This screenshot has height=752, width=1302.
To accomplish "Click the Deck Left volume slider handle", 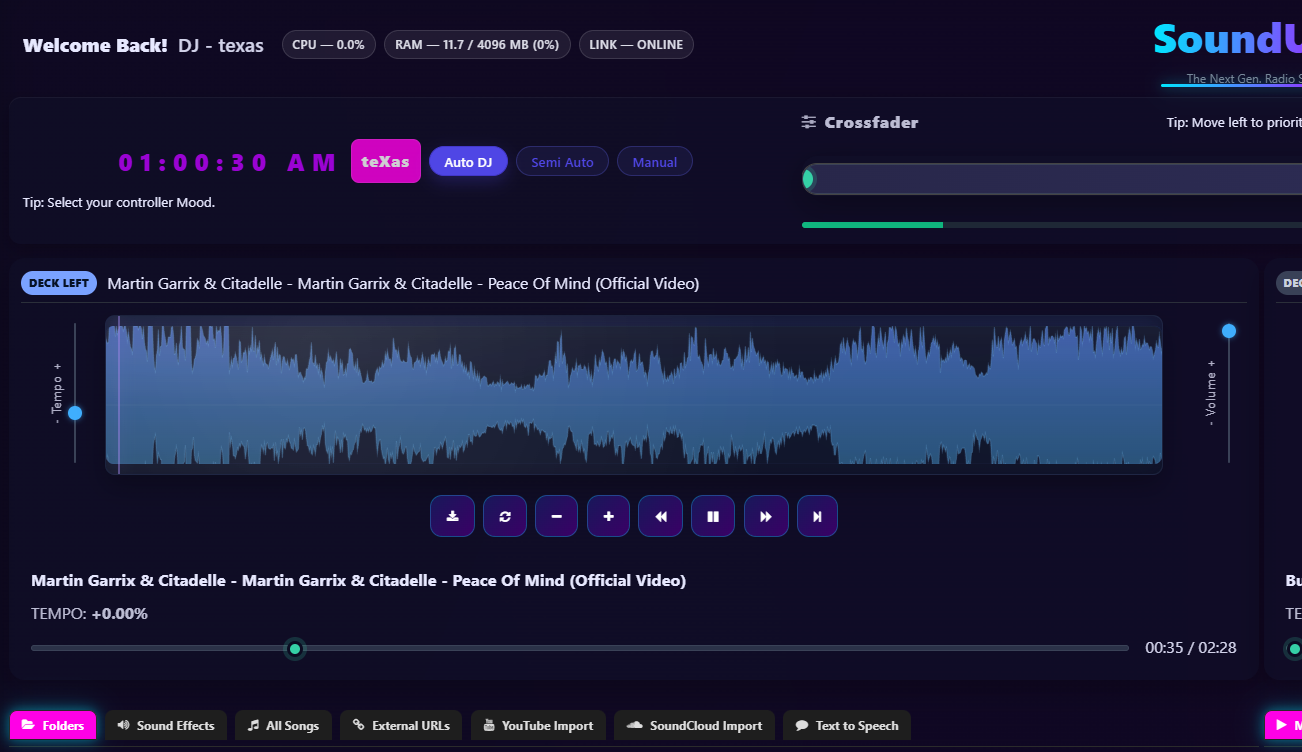I will (1229, 331).
